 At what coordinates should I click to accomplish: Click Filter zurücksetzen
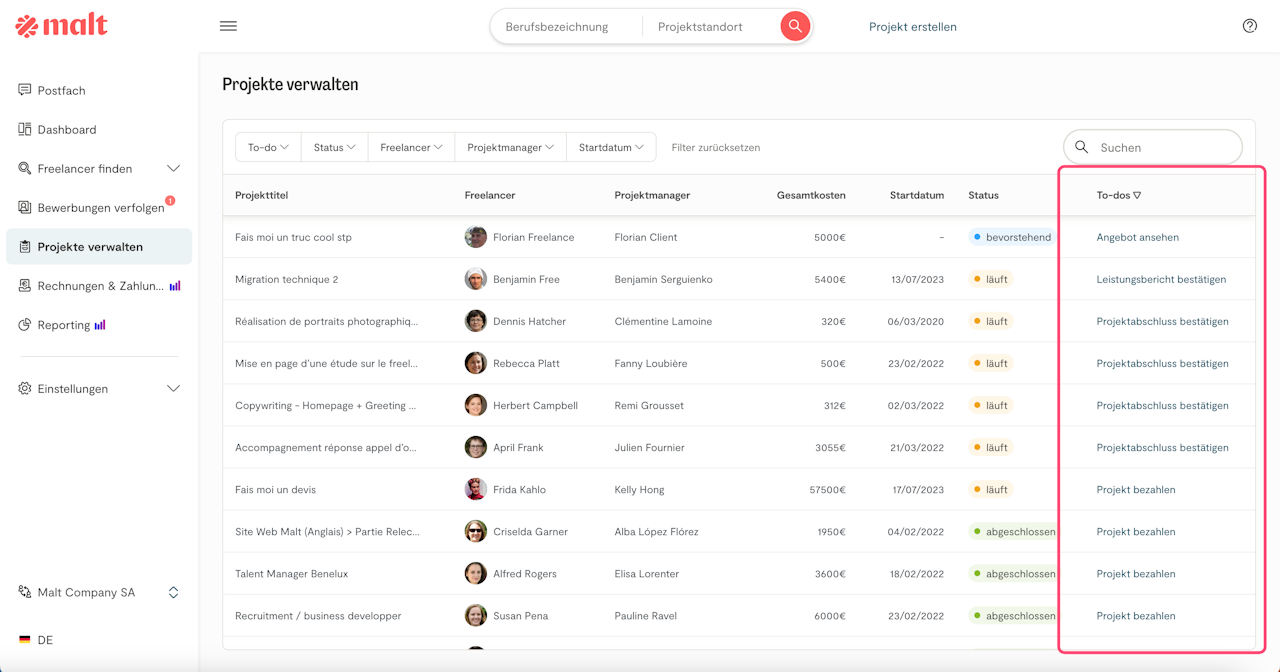point(715,147)
